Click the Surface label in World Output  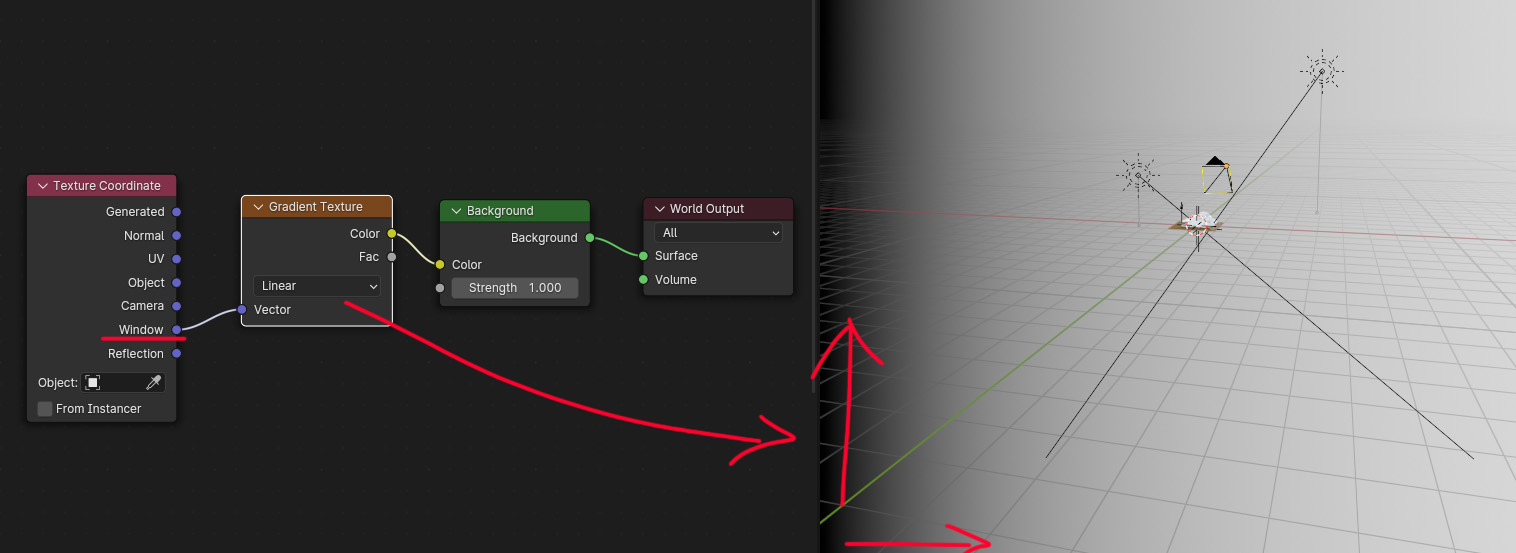pyautogui.click(x=676, y=256)
